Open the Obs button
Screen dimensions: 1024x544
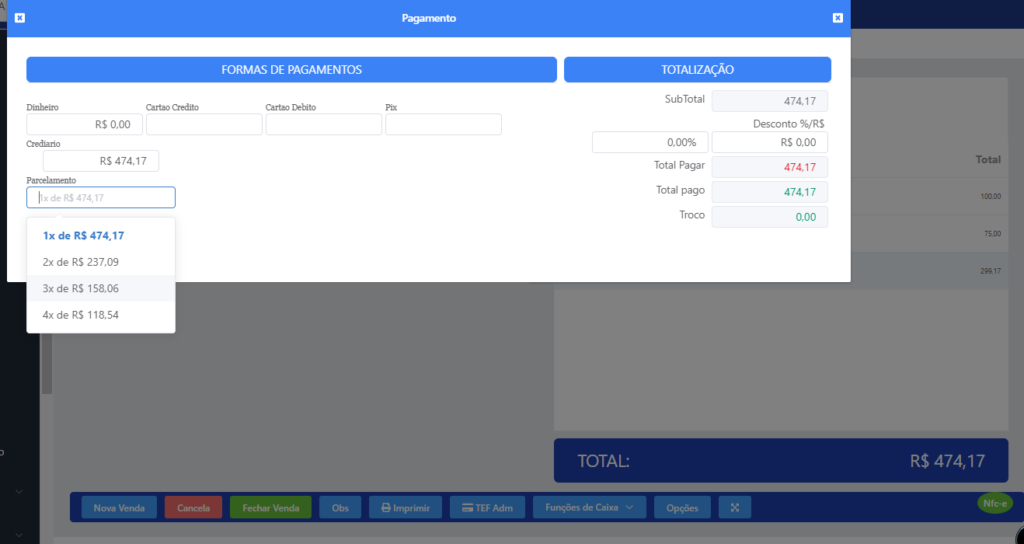coord(340,508)
